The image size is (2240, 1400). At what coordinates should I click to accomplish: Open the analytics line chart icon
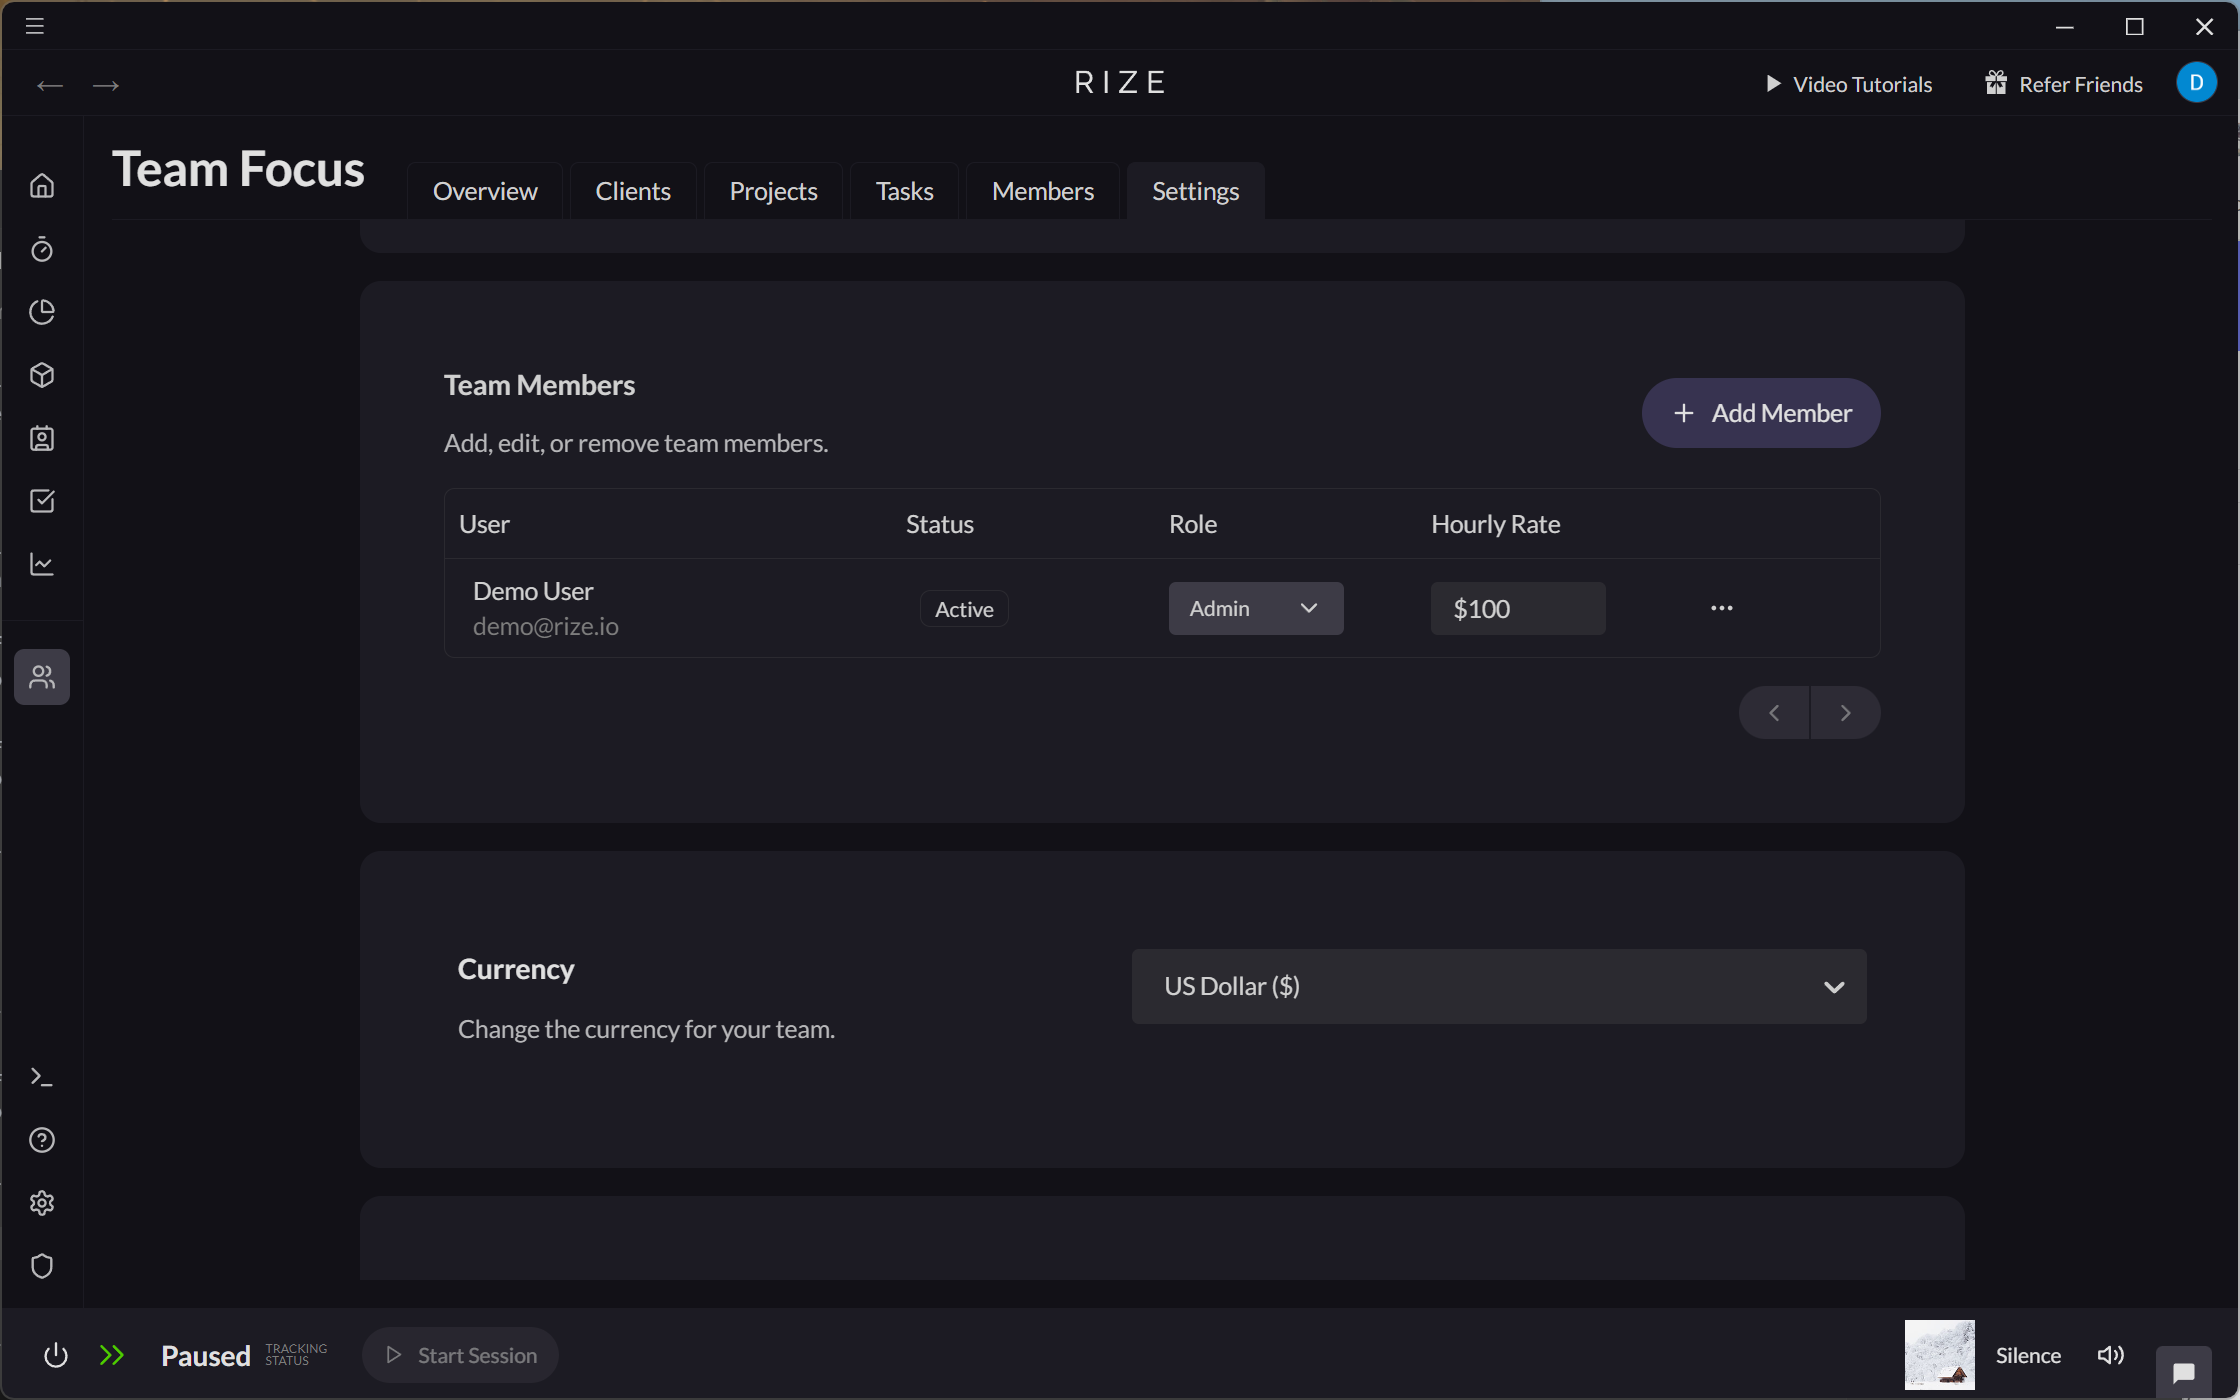(42, 564)
